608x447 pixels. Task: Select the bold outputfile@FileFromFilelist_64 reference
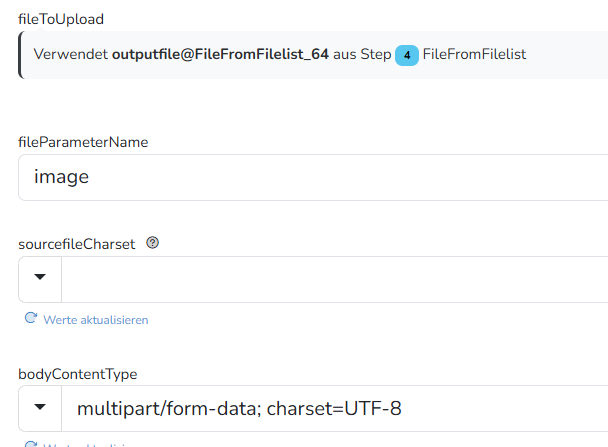220,54
